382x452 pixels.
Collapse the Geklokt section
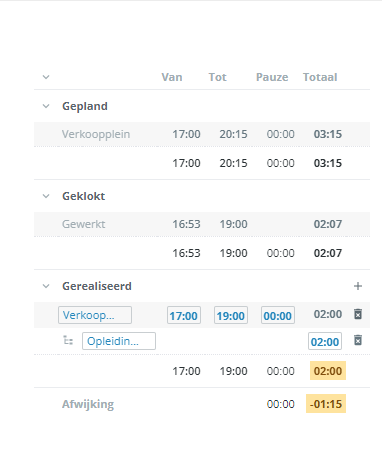point(46,196)
